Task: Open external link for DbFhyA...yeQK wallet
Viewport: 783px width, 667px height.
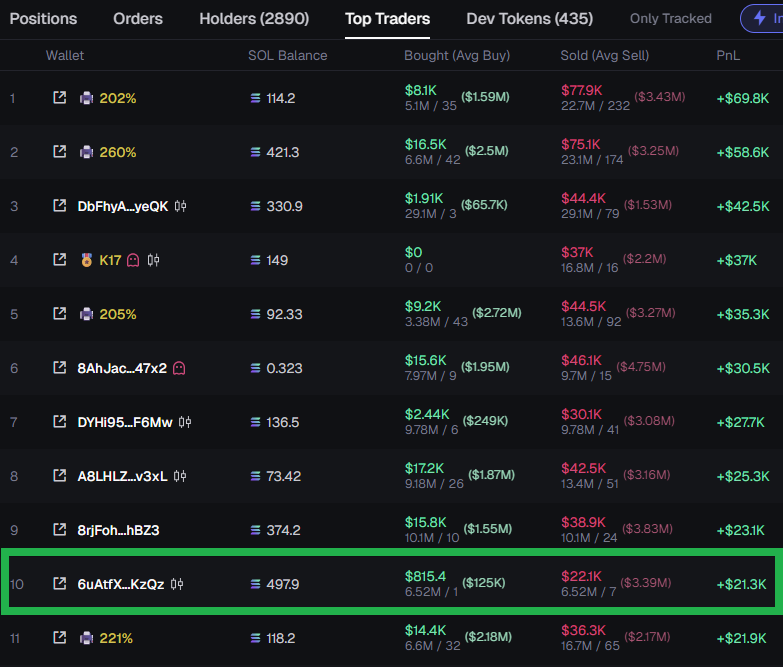Action: (59, 205)
